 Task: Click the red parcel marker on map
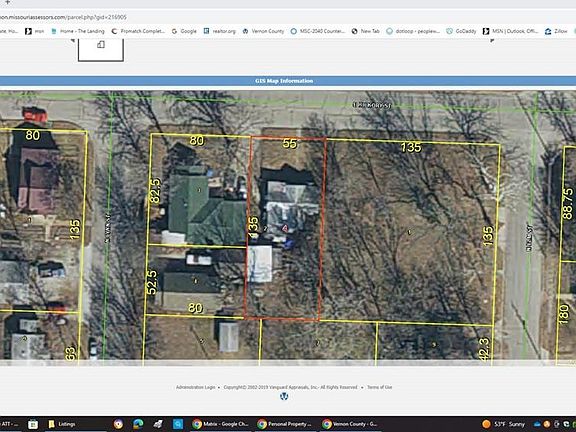coord(285,228)
